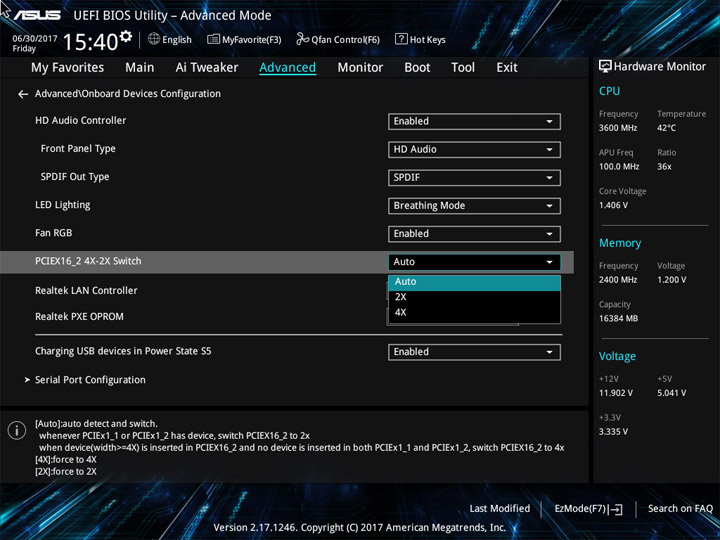Image resolution: width=720 pixels, height=540 pixels.
Task: Choose Auto in the open list
Action: coord(474,282)
